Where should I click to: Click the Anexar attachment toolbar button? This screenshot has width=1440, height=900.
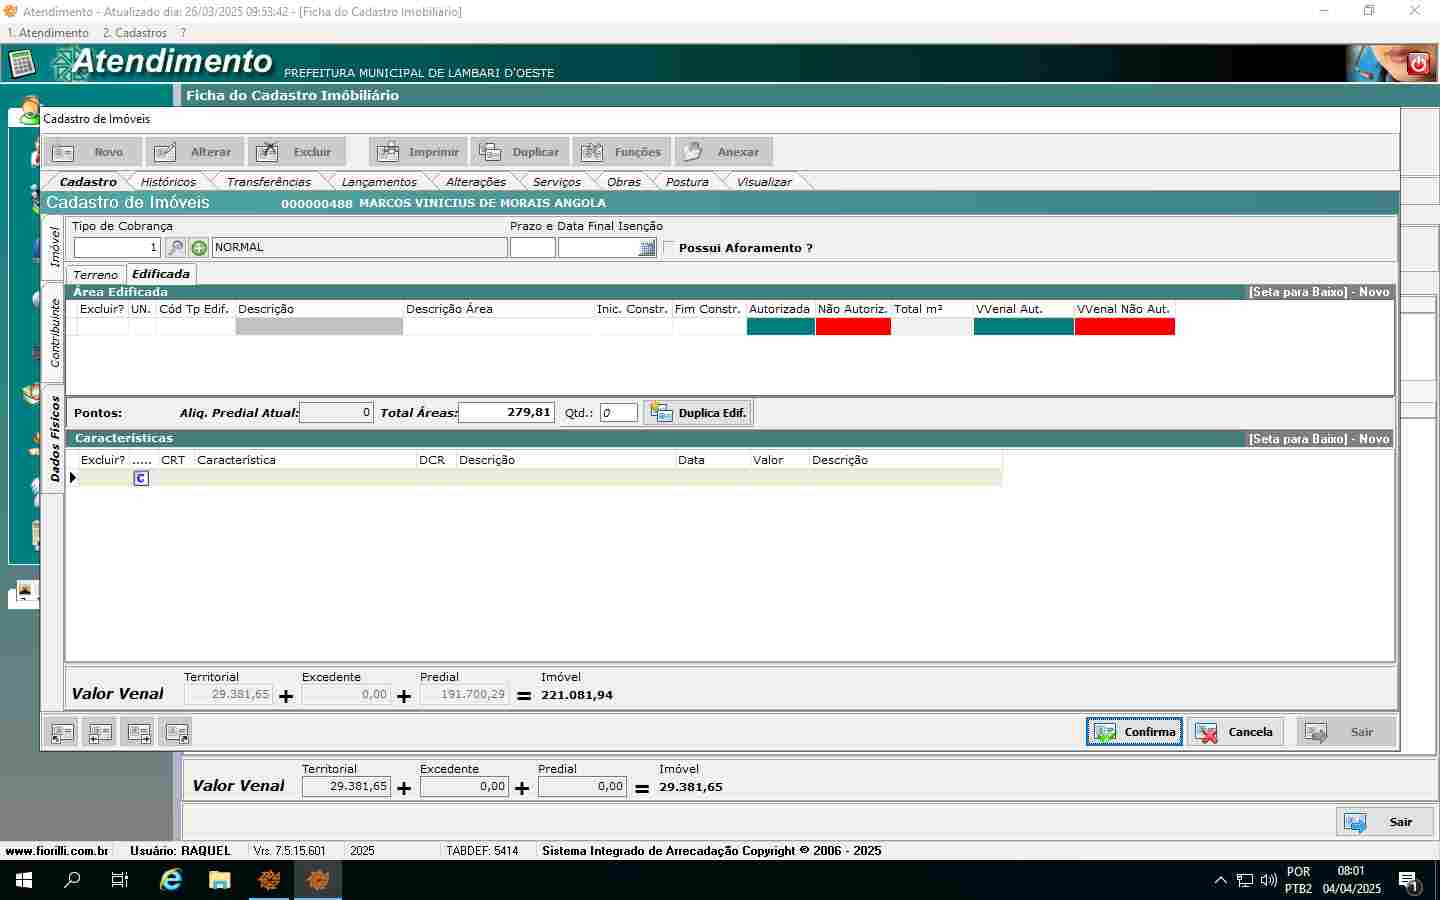coord(723,152)
